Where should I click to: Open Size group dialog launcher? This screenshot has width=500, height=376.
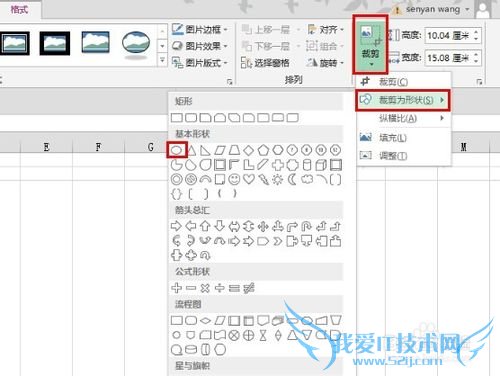479,82
